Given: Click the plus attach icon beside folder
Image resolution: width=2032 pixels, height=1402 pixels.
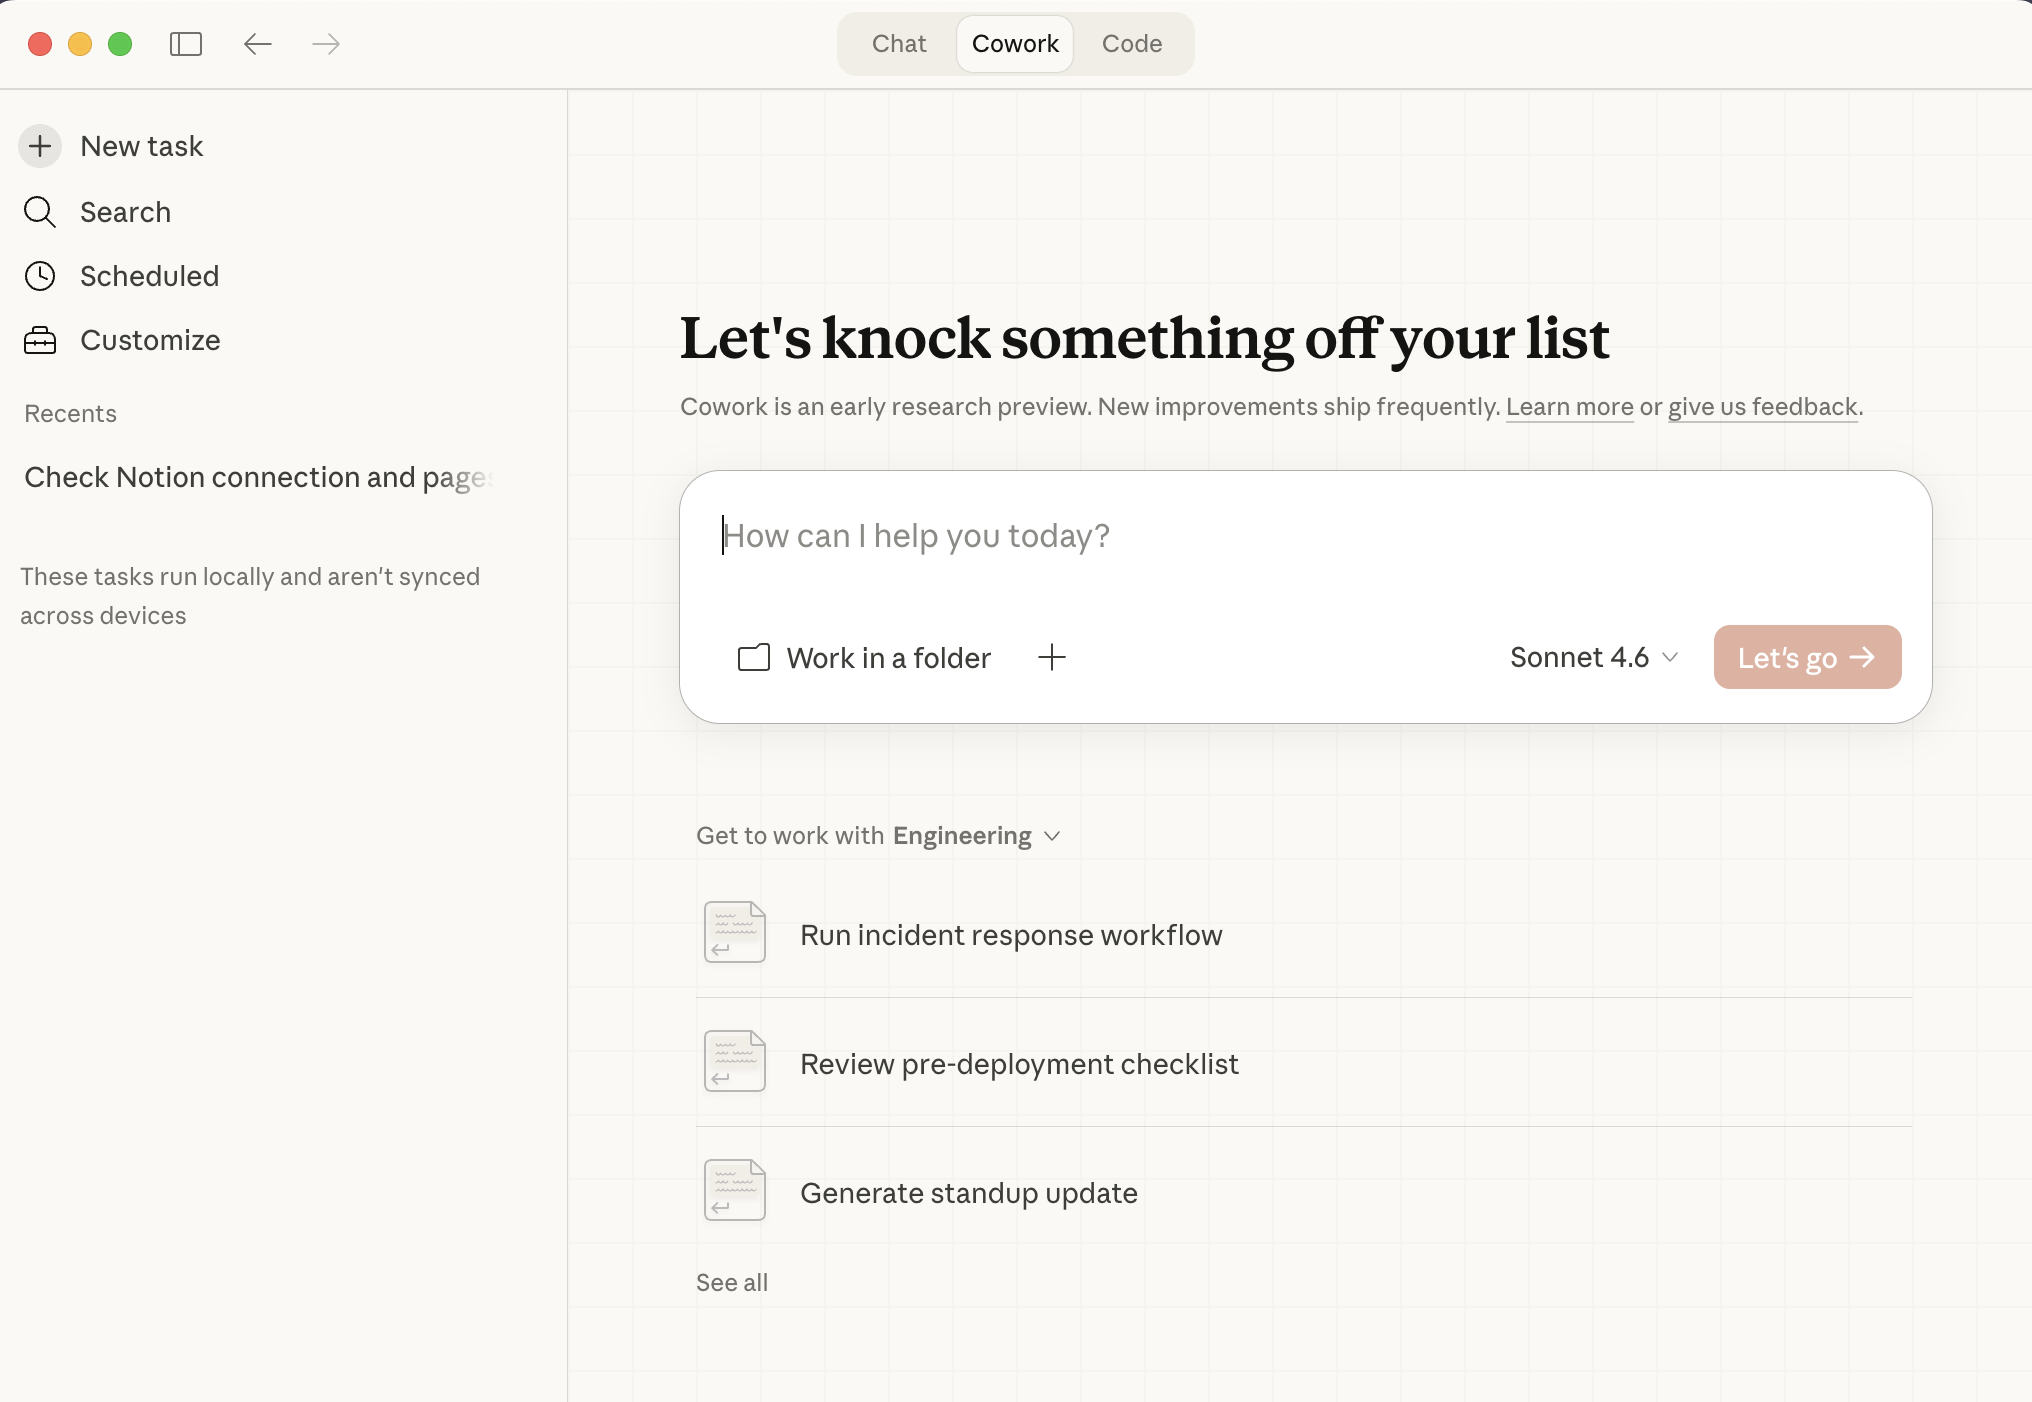Looking at the screenshot, I should click(1052, 657).
